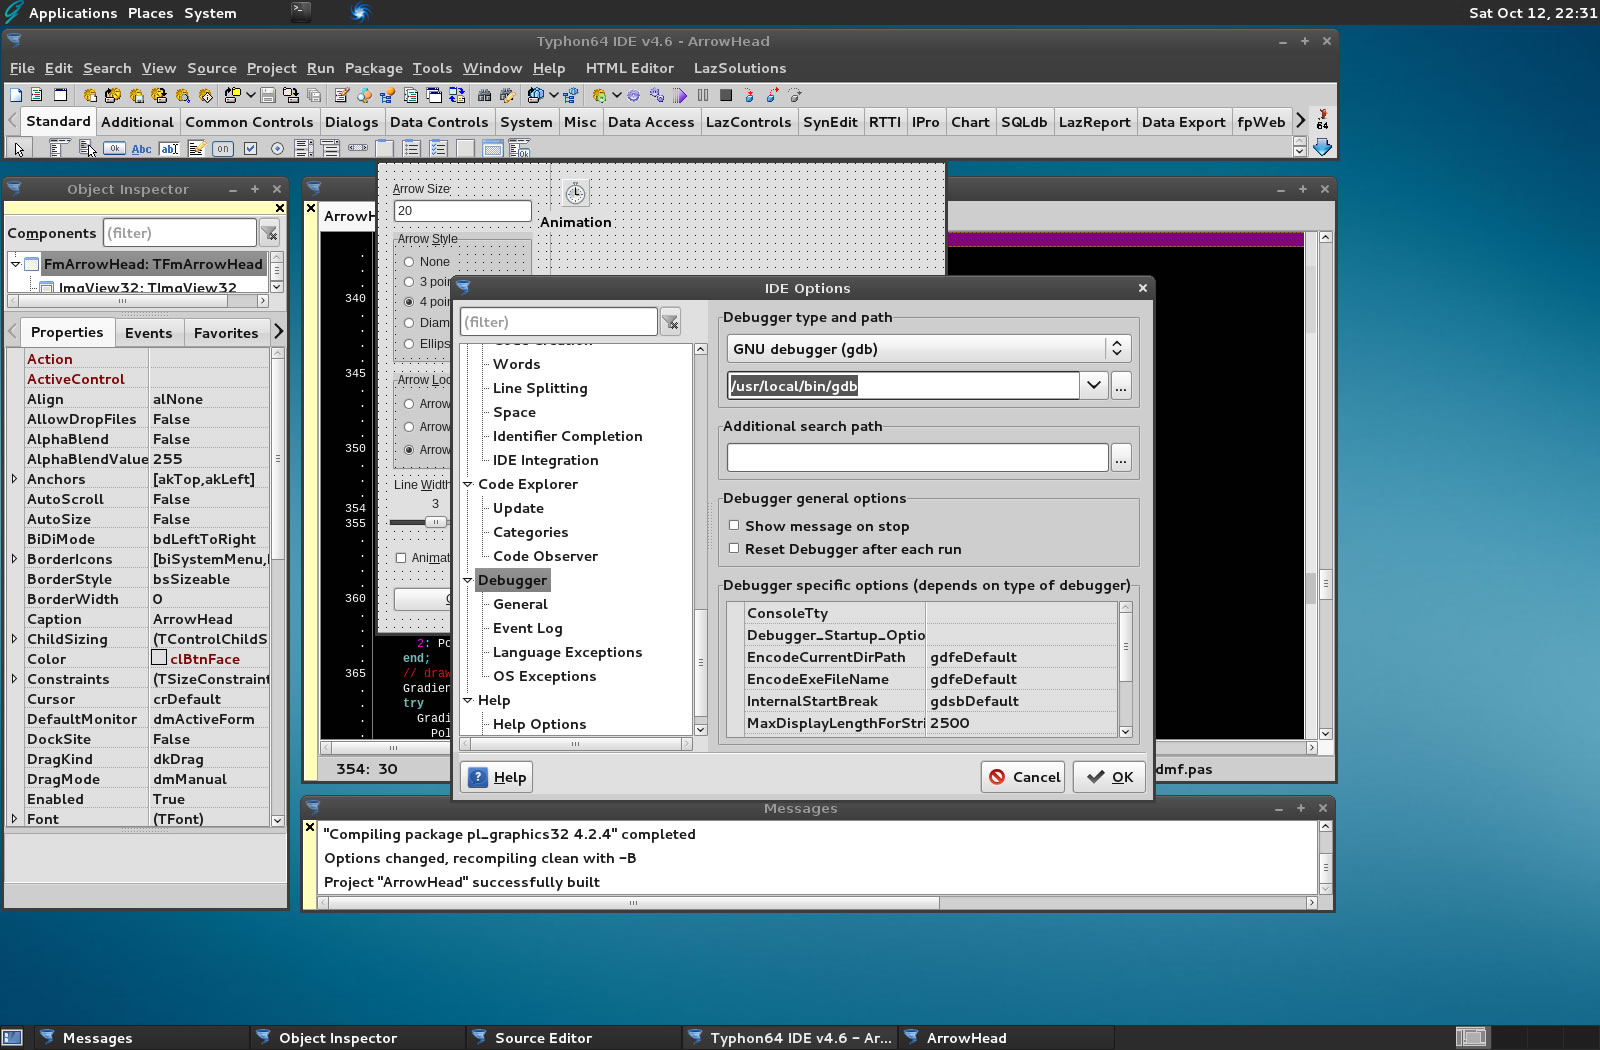
Task: Click the IDE Options tree vertical scrollbar
Action: [700, 540]
